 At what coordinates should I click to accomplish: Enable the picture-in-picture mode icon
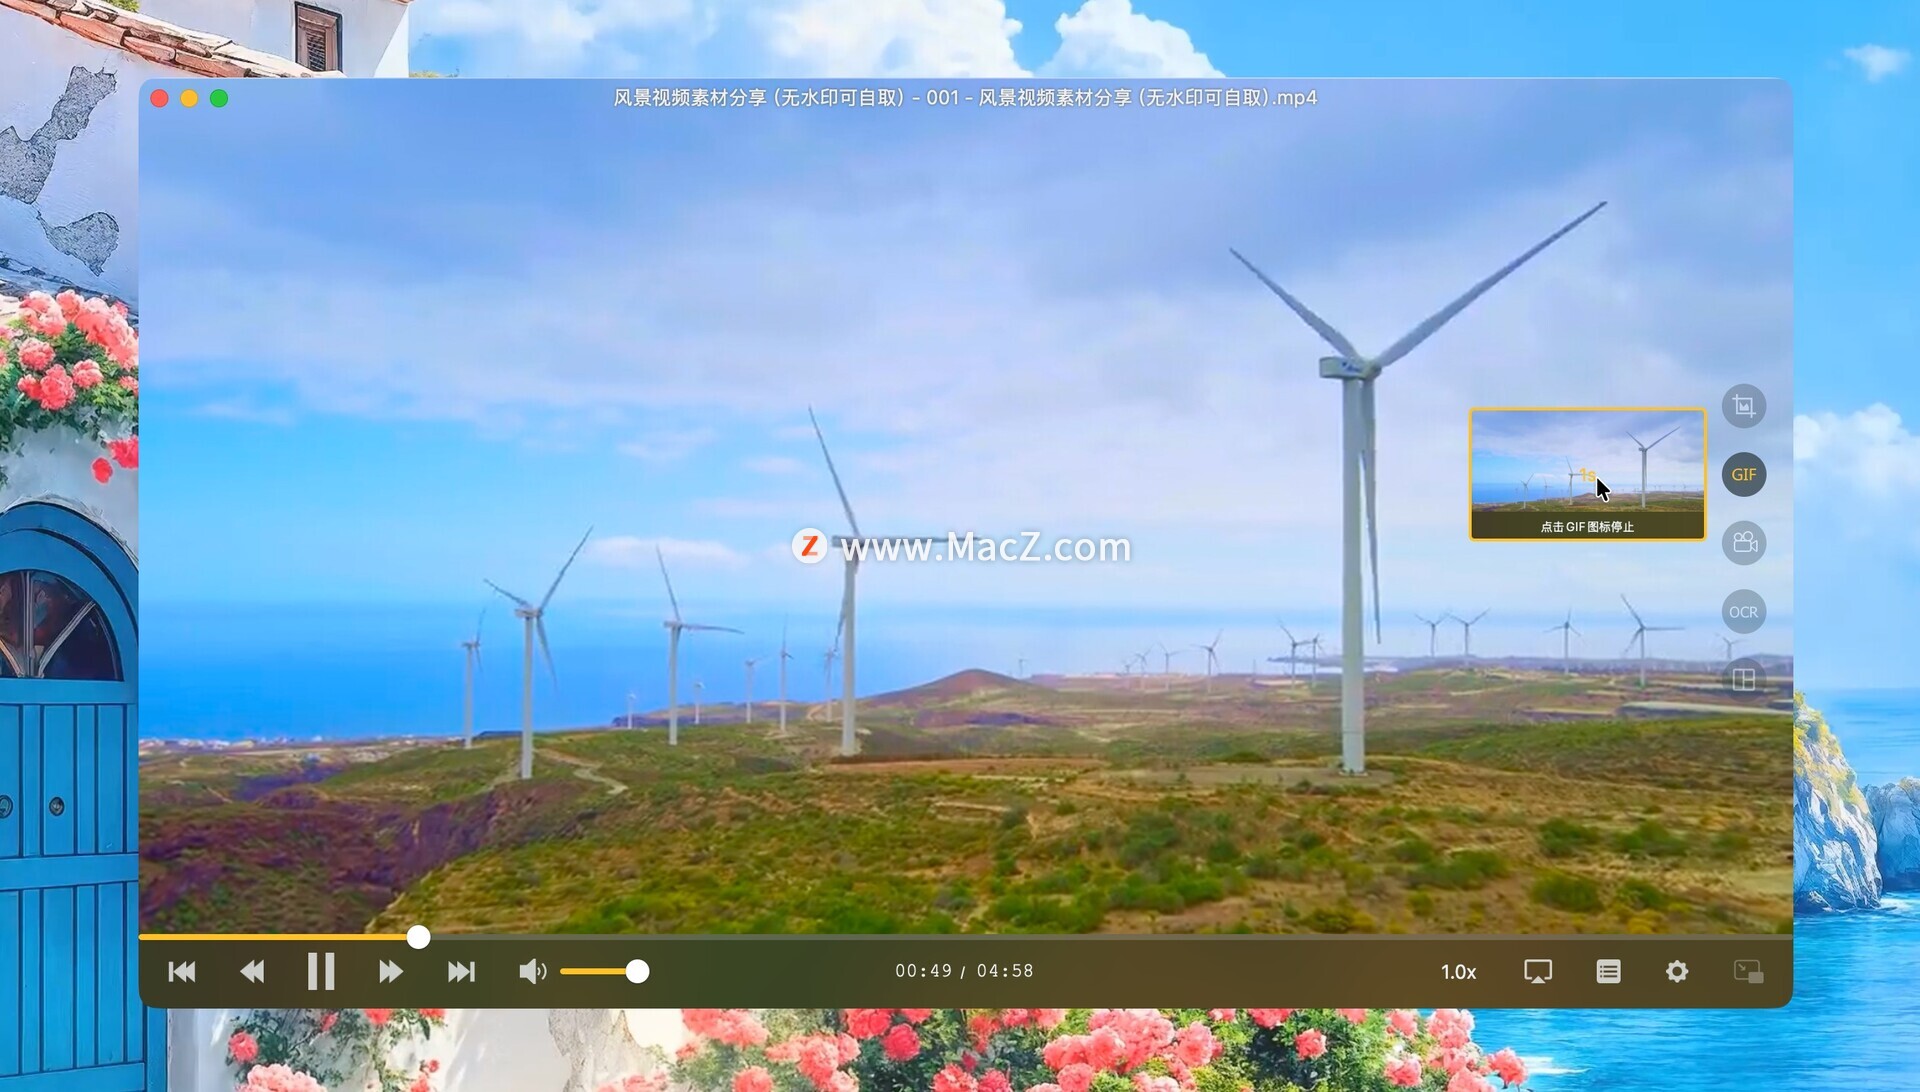tap(1747, 972)
